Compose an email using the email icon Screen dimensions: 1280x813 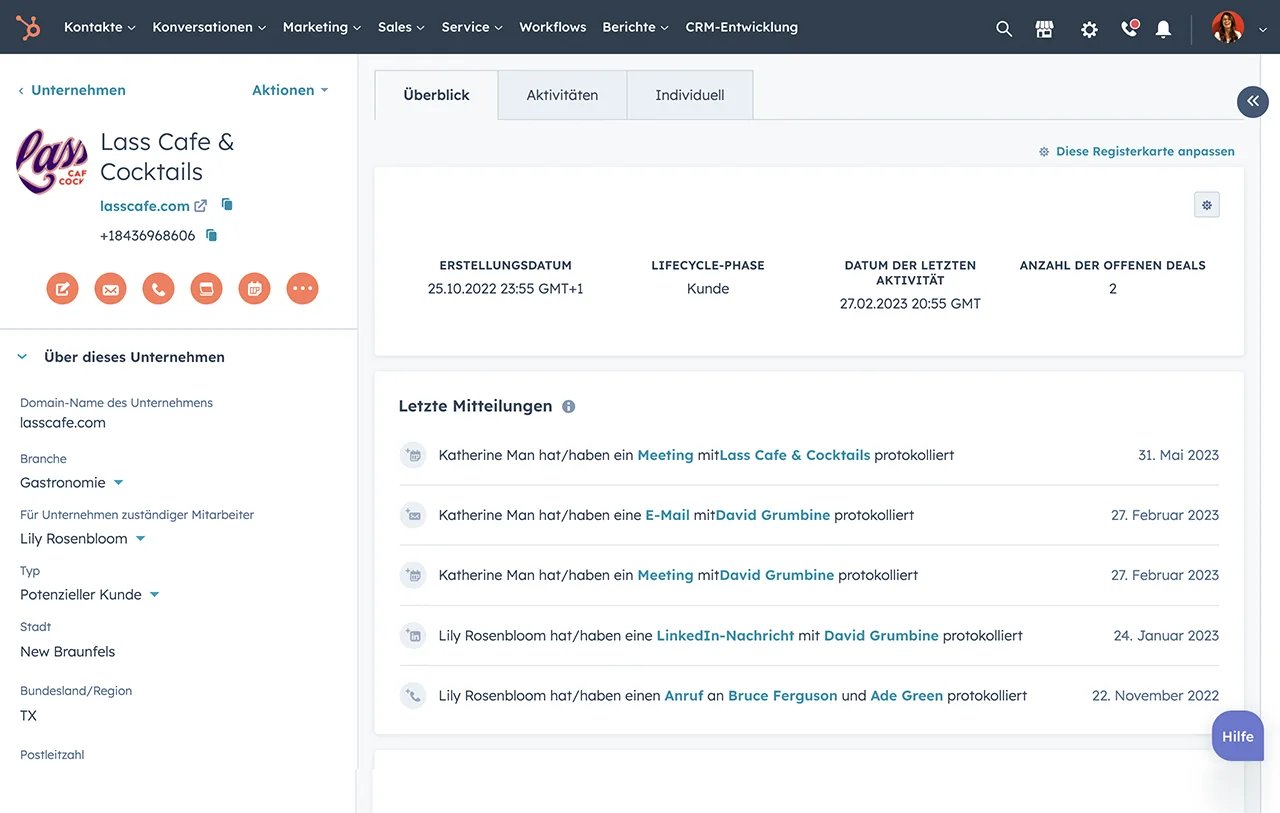click(x=110, y=288)
